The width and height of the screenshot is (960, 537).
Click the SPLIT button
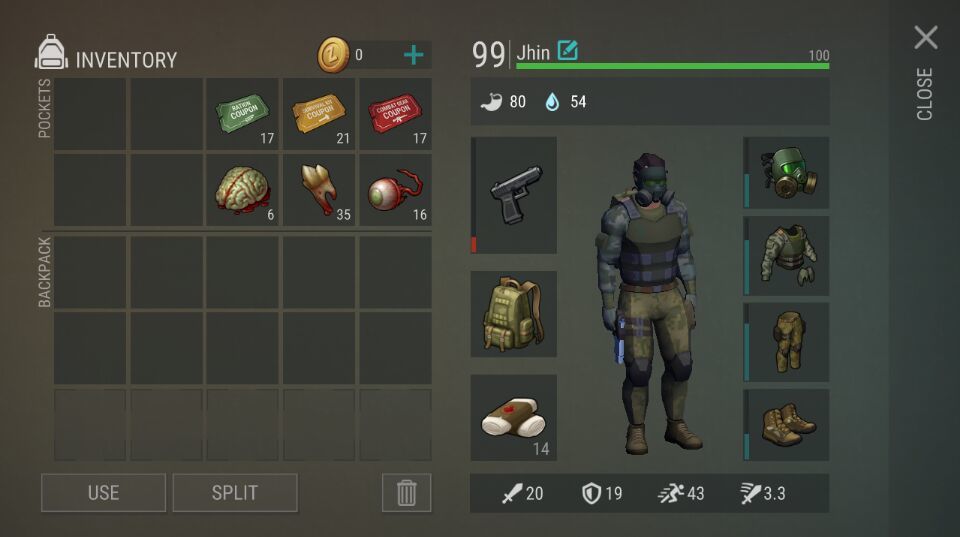(x=235, y=492)
